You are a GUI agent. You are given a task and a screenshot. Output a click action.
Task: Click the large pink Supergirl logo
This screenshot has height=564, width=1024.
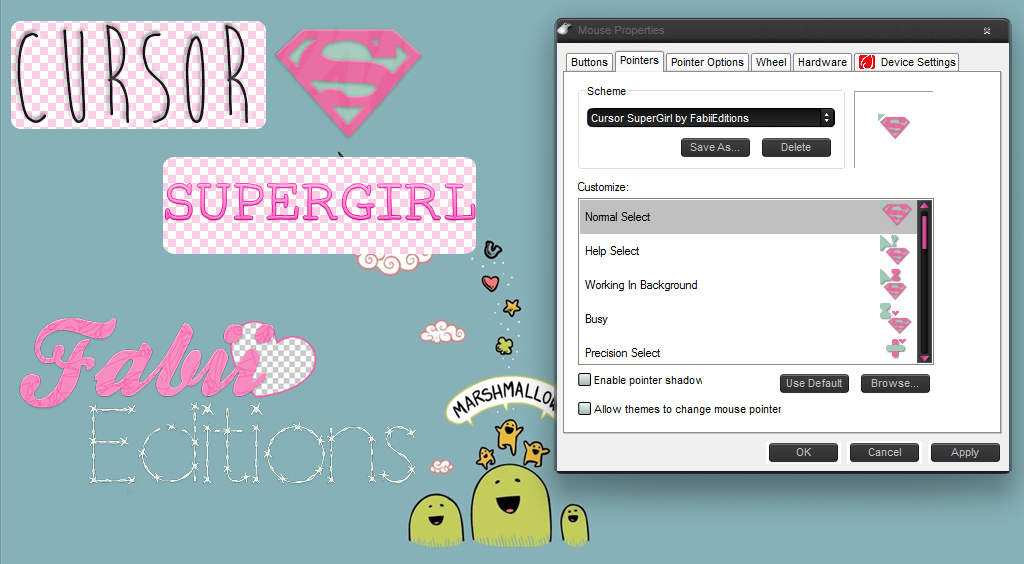click(x=348, y=82)
